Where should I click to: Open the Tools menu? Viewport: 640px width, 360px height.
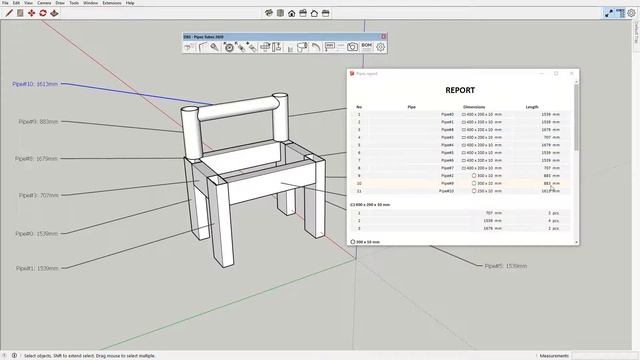(74, 3)
